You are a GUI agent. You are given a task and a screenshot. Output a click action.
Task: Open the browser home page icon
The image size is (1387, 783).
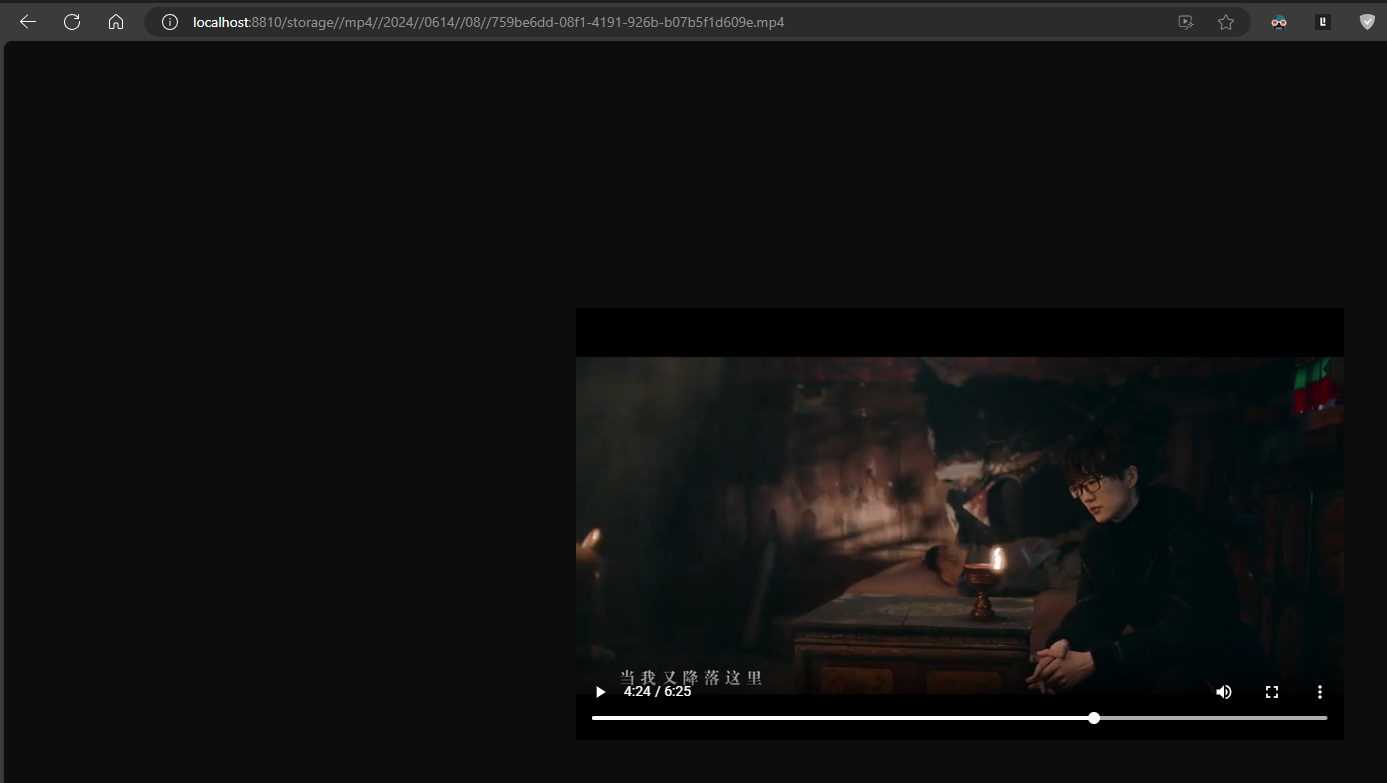tap(116, 22)
